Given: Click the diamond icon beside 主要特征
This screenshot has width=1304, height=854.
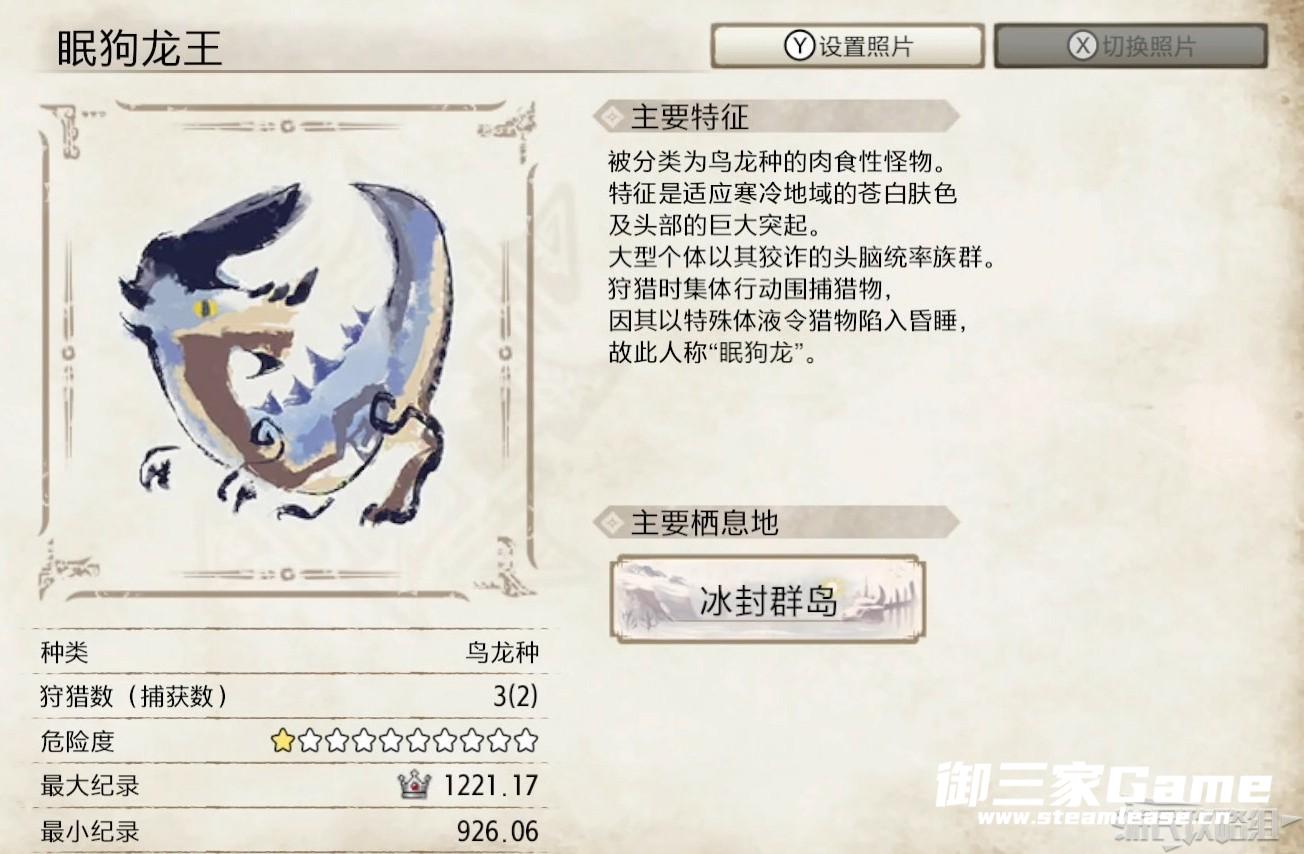Looking at the screenshot, I should (x=607, y=117).
